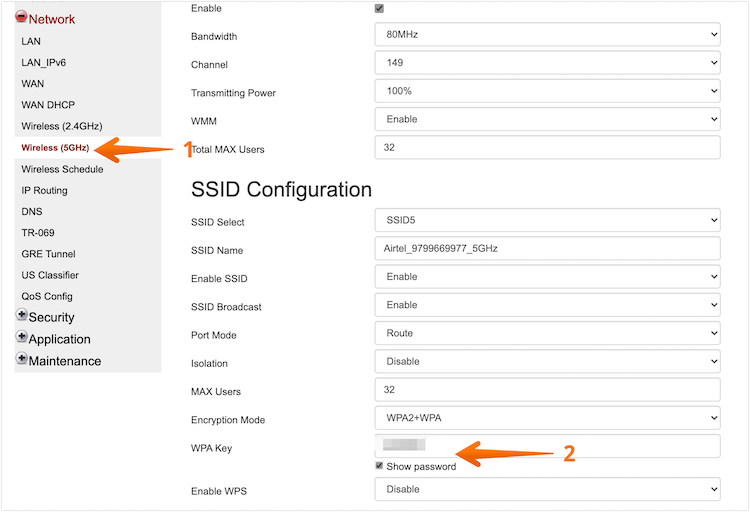Toggle the Enable checkbox at top
Viewport: 750px width, 512px height.
click(x=379, y=8)
